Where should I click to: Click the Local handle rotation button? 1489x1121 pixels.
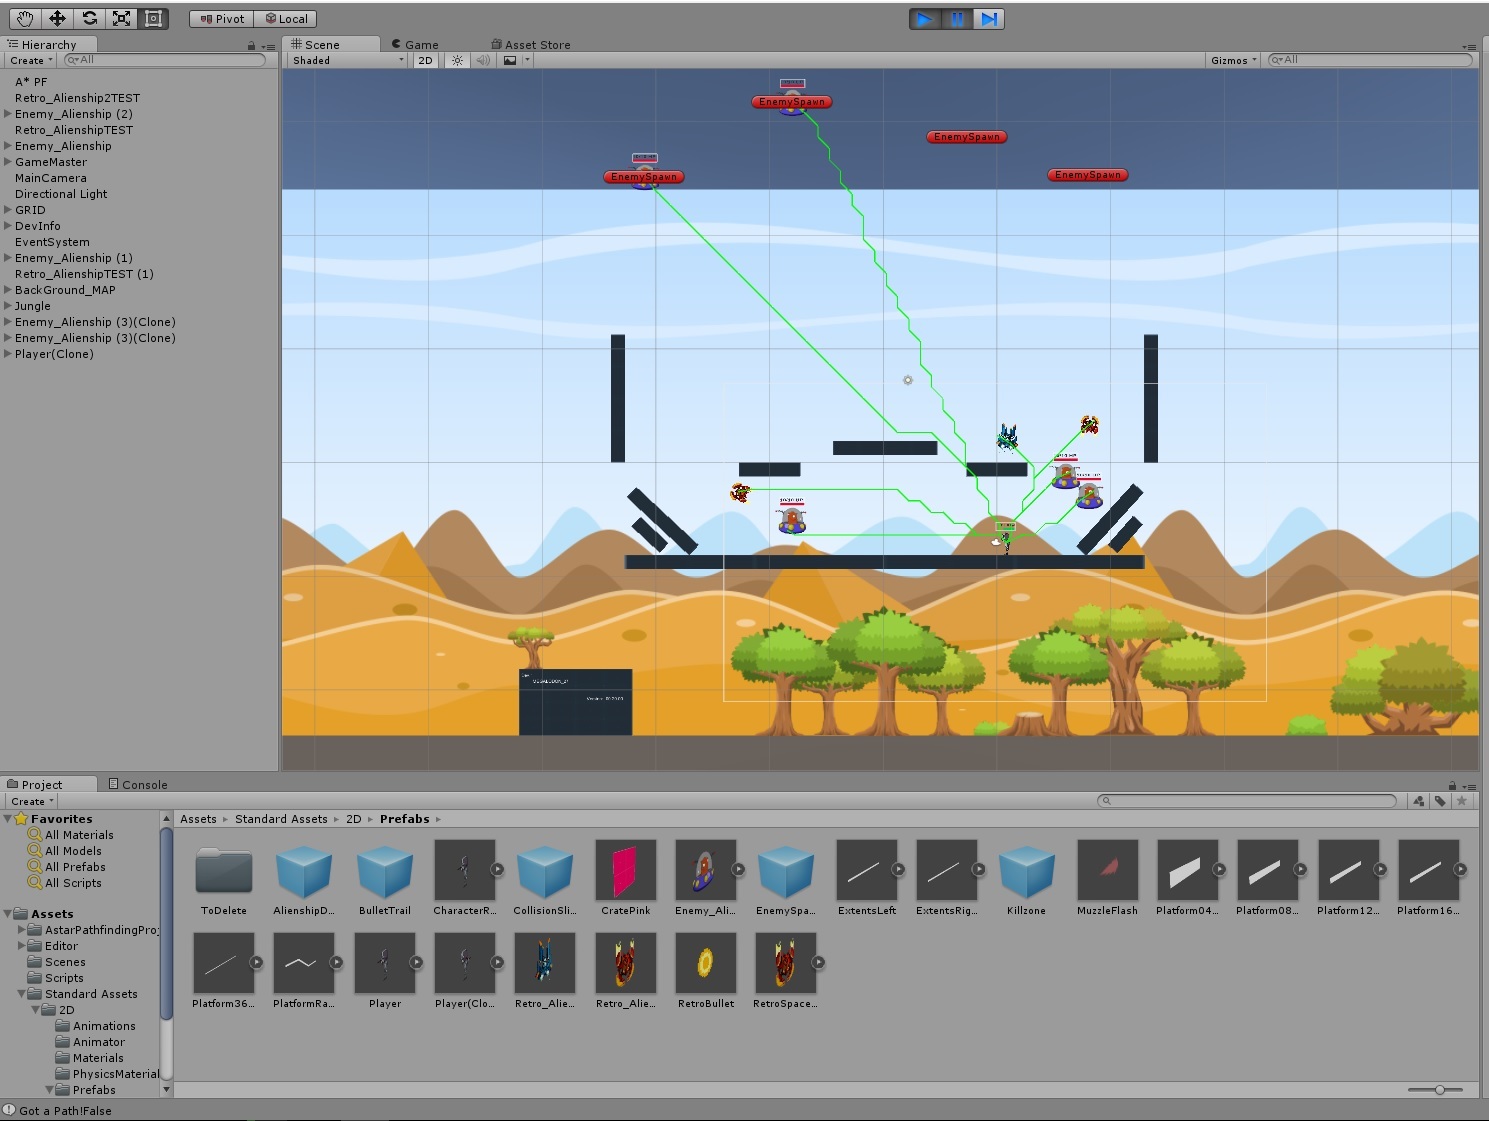(286, 19)
